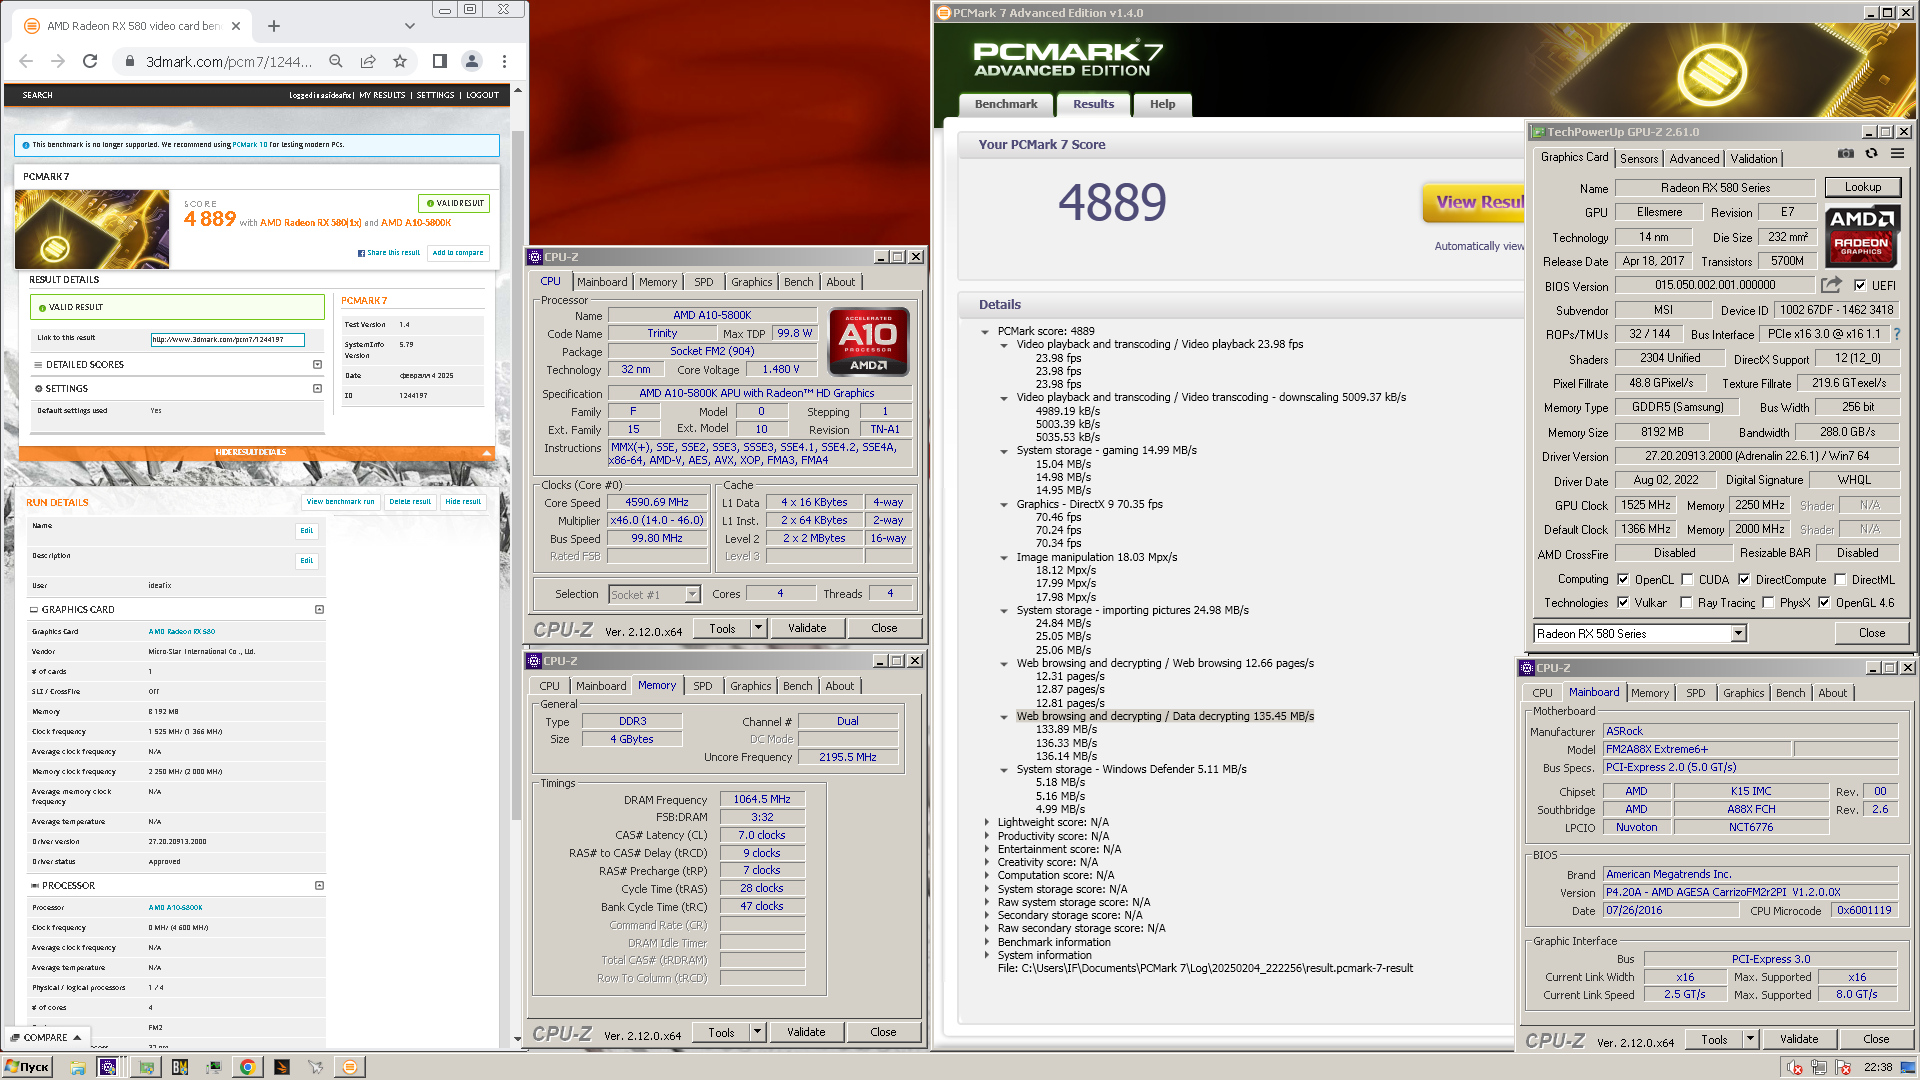Screen dimensions: 1920x1080
Task: Switch to Sensors tab in GPU-Z
Action: (x=1639, y=158)
